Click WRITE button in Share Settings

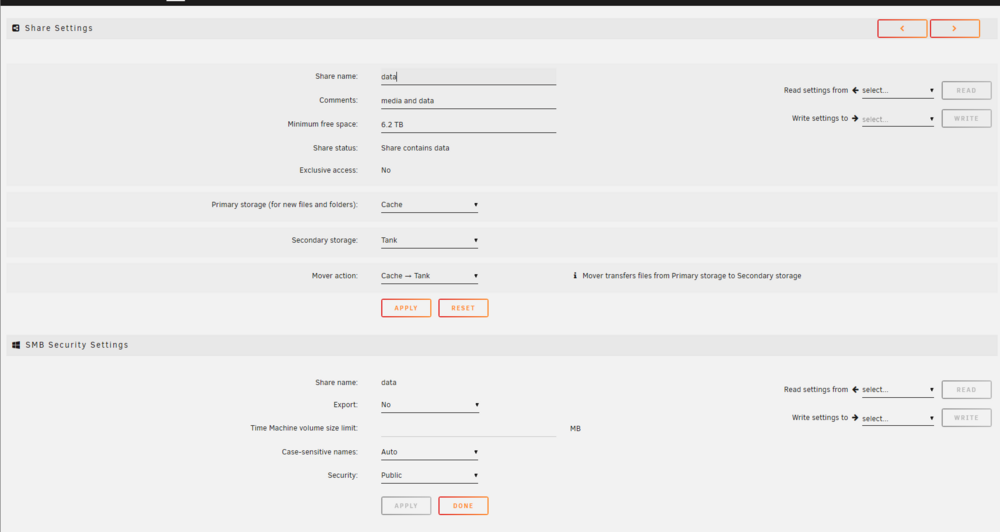pyautogui.click(x=966, y=119)
